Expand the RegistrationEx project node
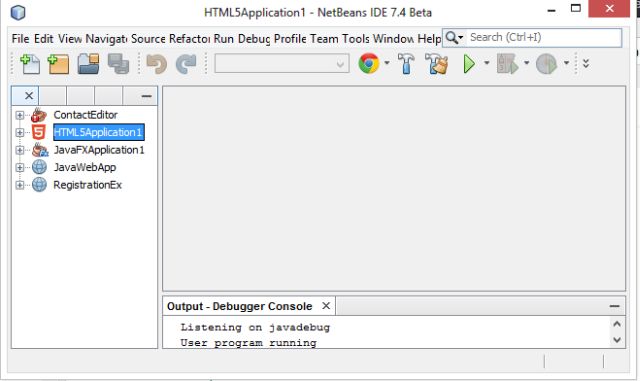This screenshot has width=640, height=381. (20, 185)
